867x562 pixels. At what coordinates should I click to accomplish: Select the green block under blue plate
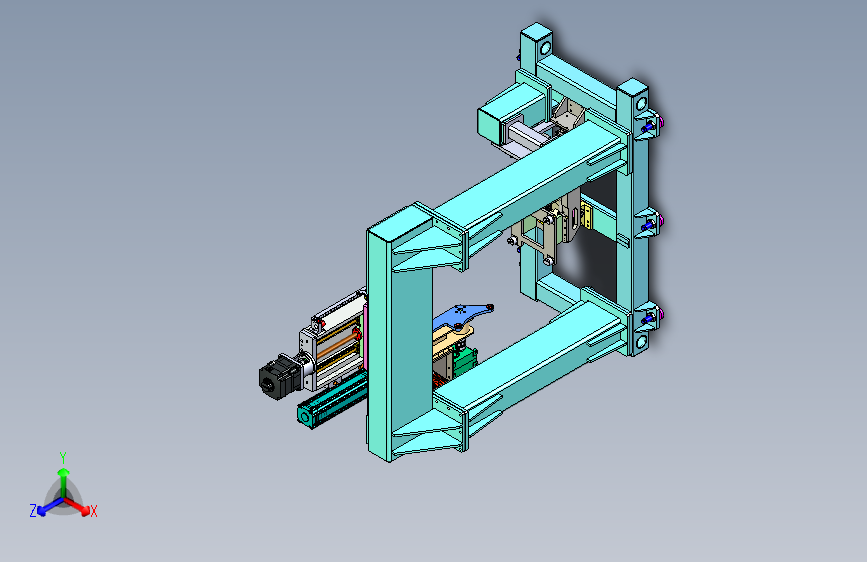(x=466, y=360)
